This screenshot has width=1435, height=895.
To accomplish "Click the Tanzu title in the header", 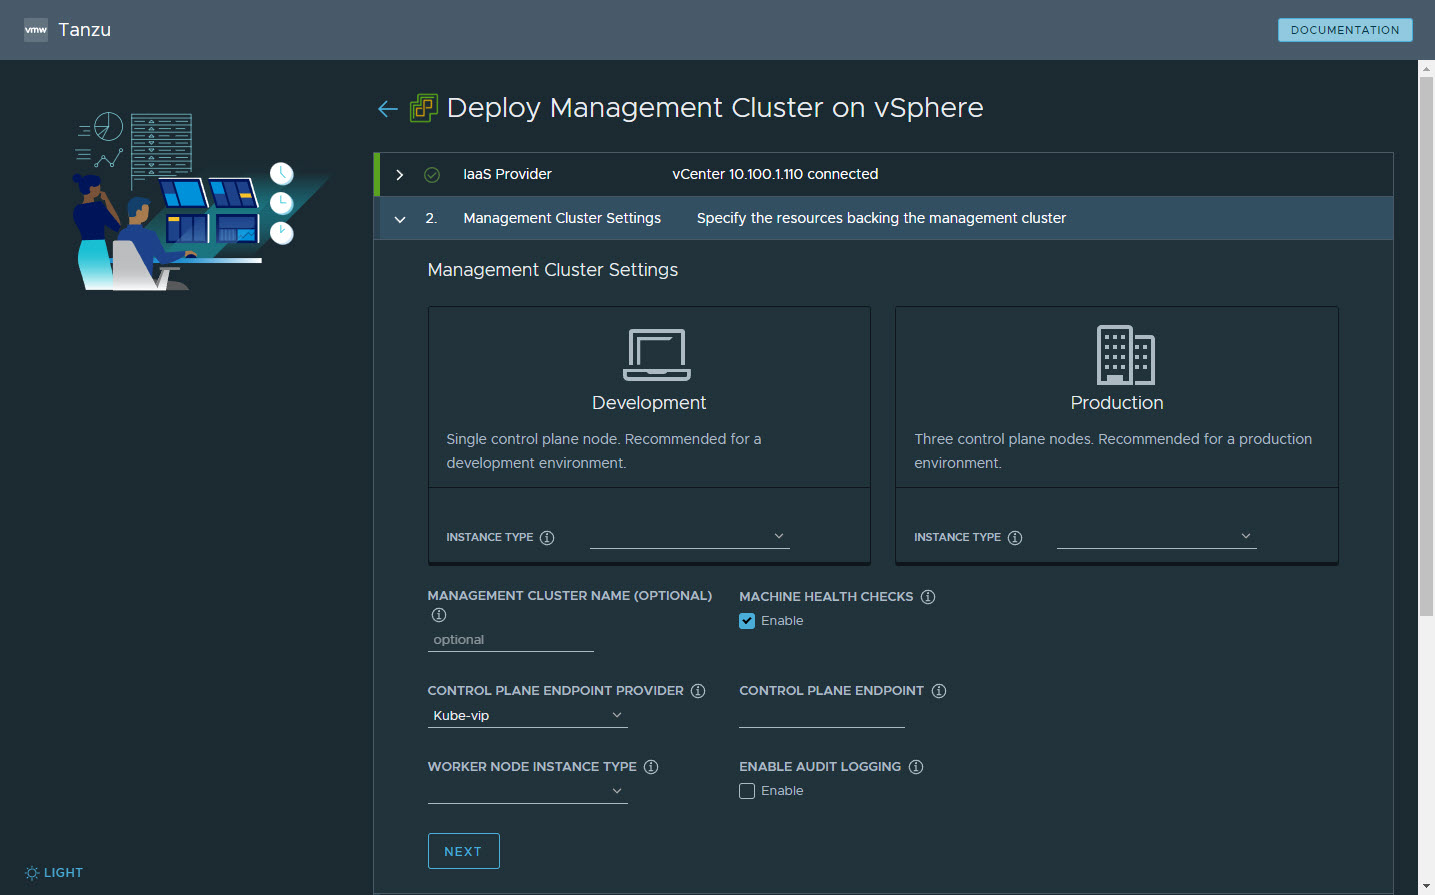I will click(x=85, y=30).
